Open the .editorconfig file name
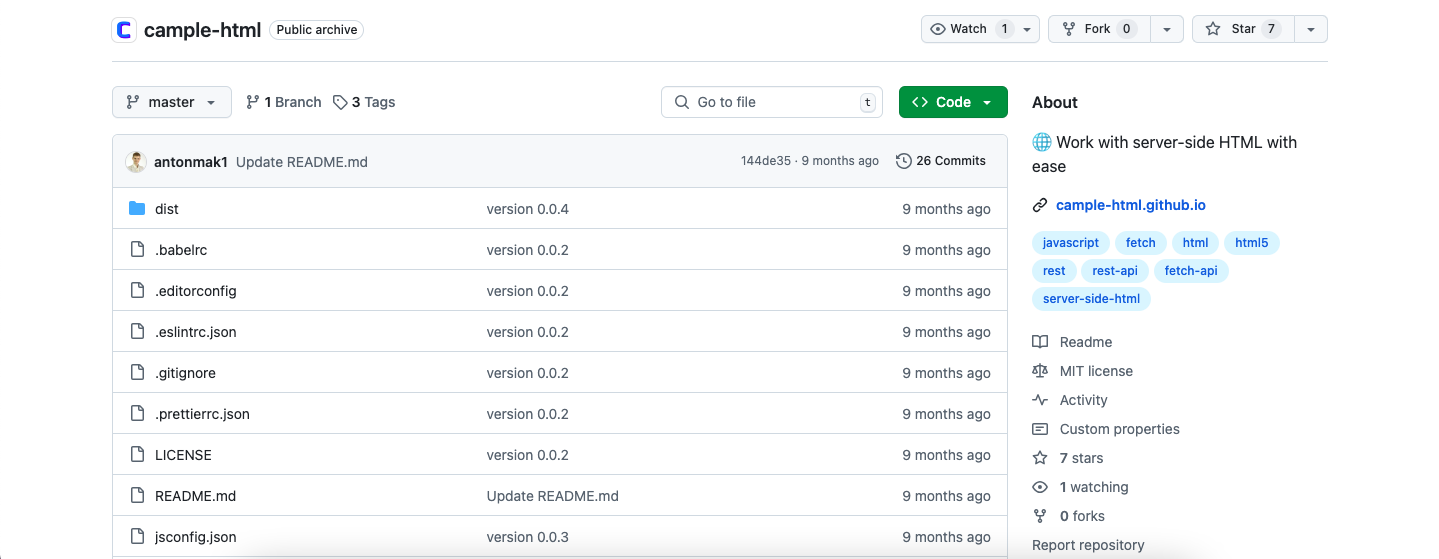Screen dimensions: 1439x559 click(196, 291)
